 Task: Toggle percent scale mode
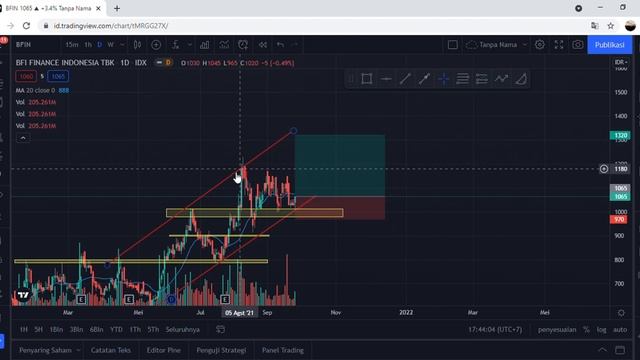pyautogui.click(x=586, y=329)
